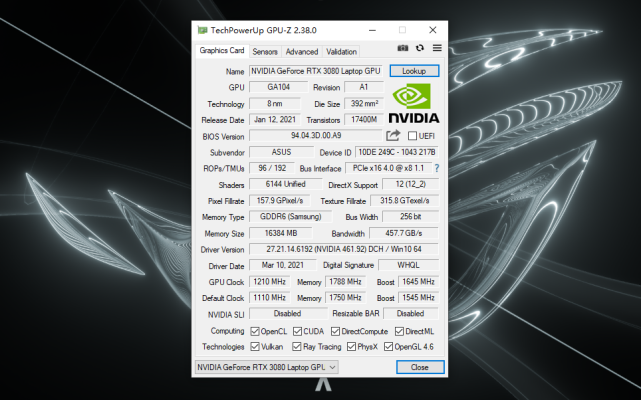Click the GPU Clock value 1210 MHz
Viewport: 641px width, 400px height.
[x=269, y=282]
